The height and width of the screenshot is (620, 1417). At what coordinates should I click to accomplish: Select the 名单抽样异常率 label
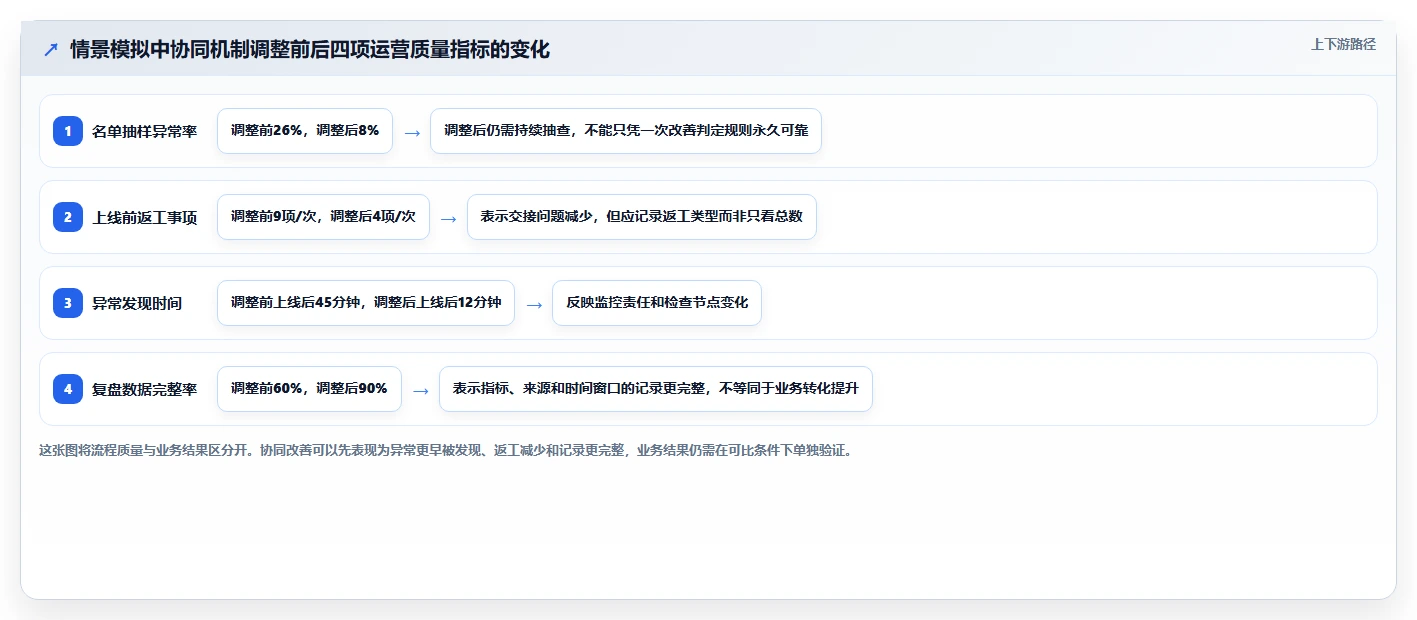click(144, 131)
